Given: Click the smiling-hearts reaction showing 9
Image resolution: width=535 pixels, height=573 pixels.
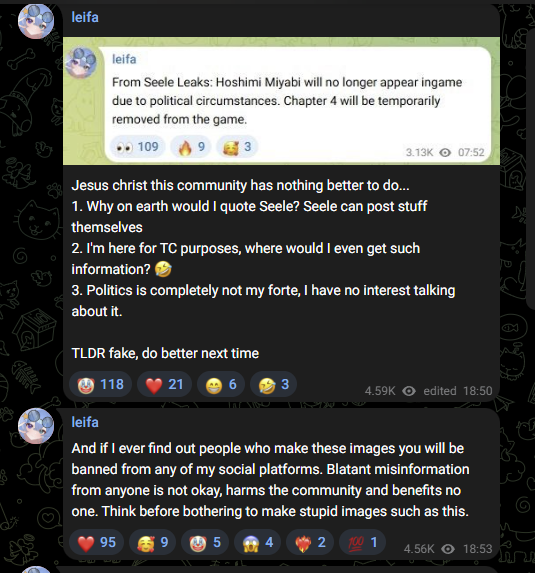Looking at the screenshot, I should tap(152, 542).
